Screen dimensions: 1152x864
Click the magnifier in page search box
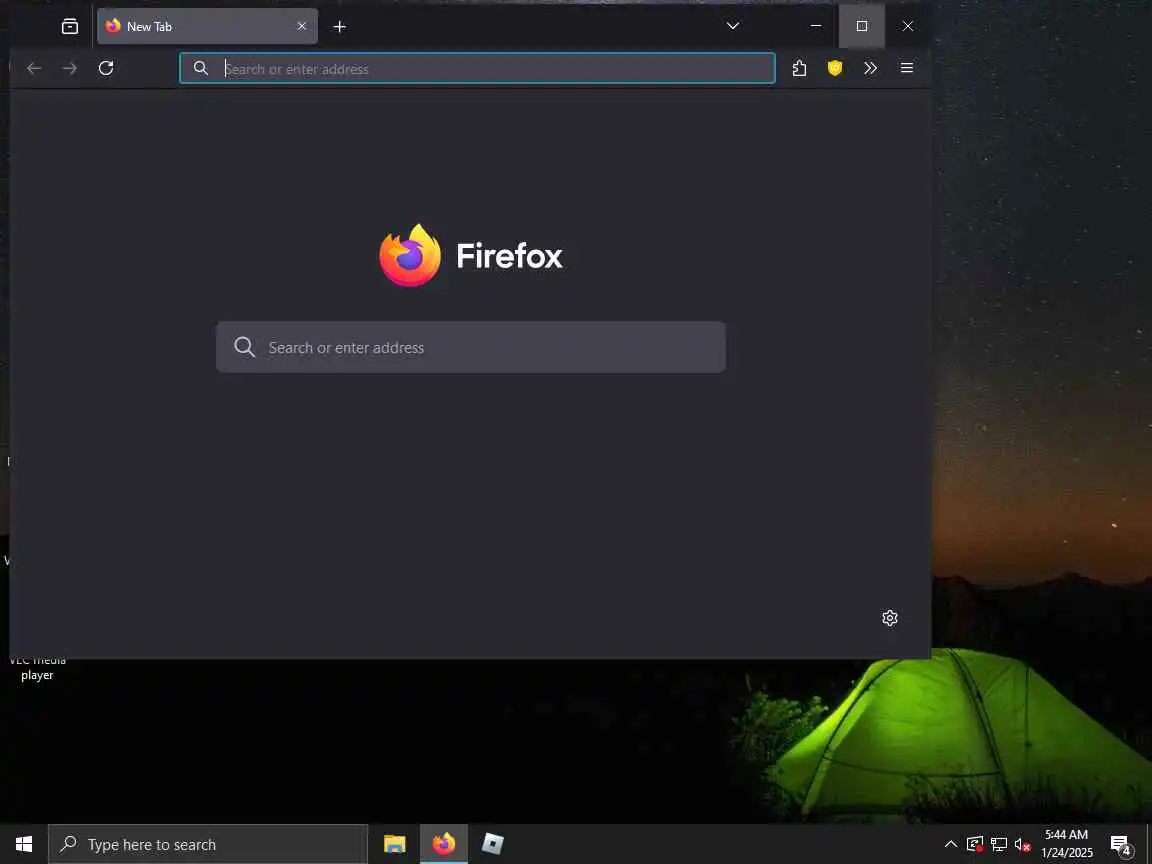tap(245, 347)
